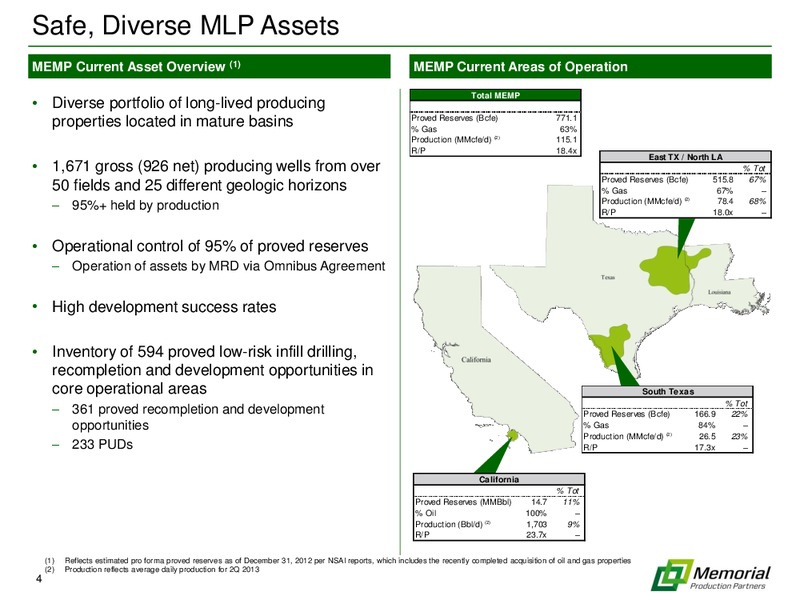800x600 pixels.
Task: Click East TX production value 78.4
Action: click(725, 201)
